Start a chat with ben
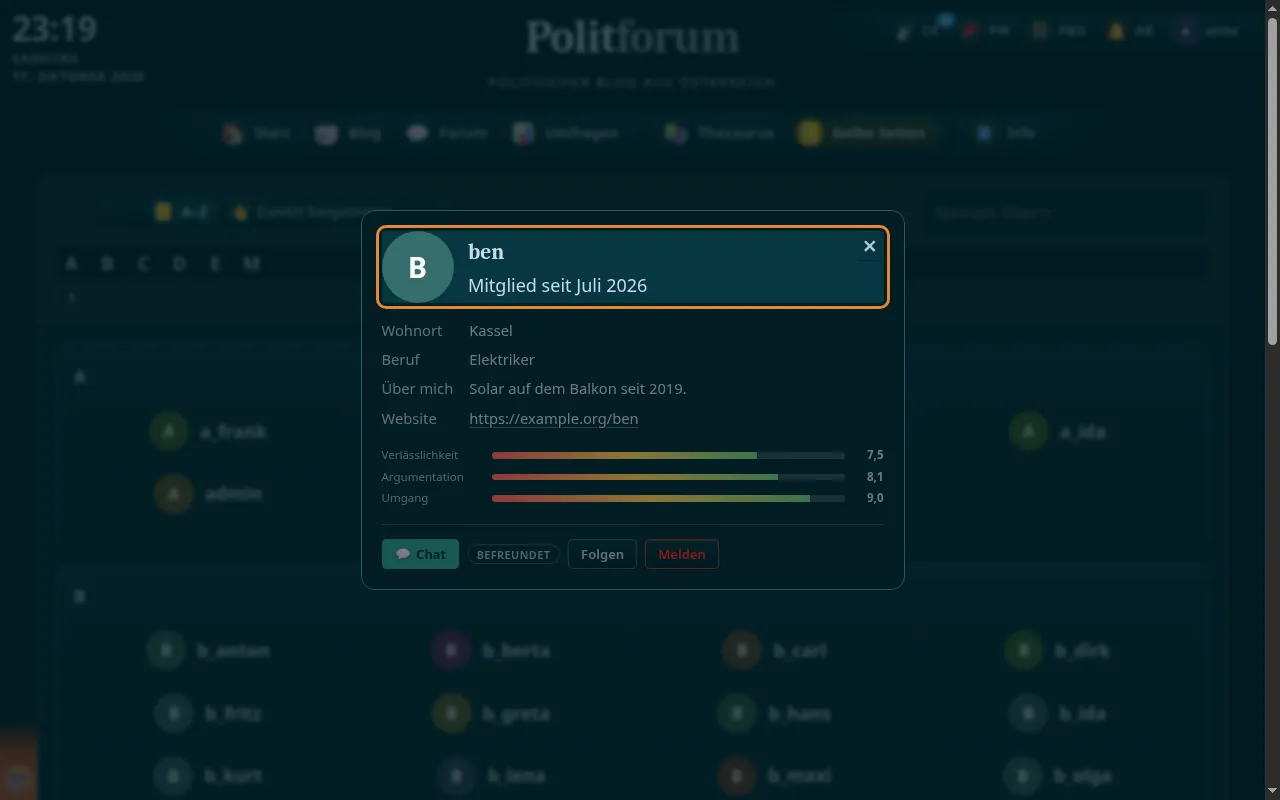The width and height of the screenshot is (1280, 800). (420, 554)
